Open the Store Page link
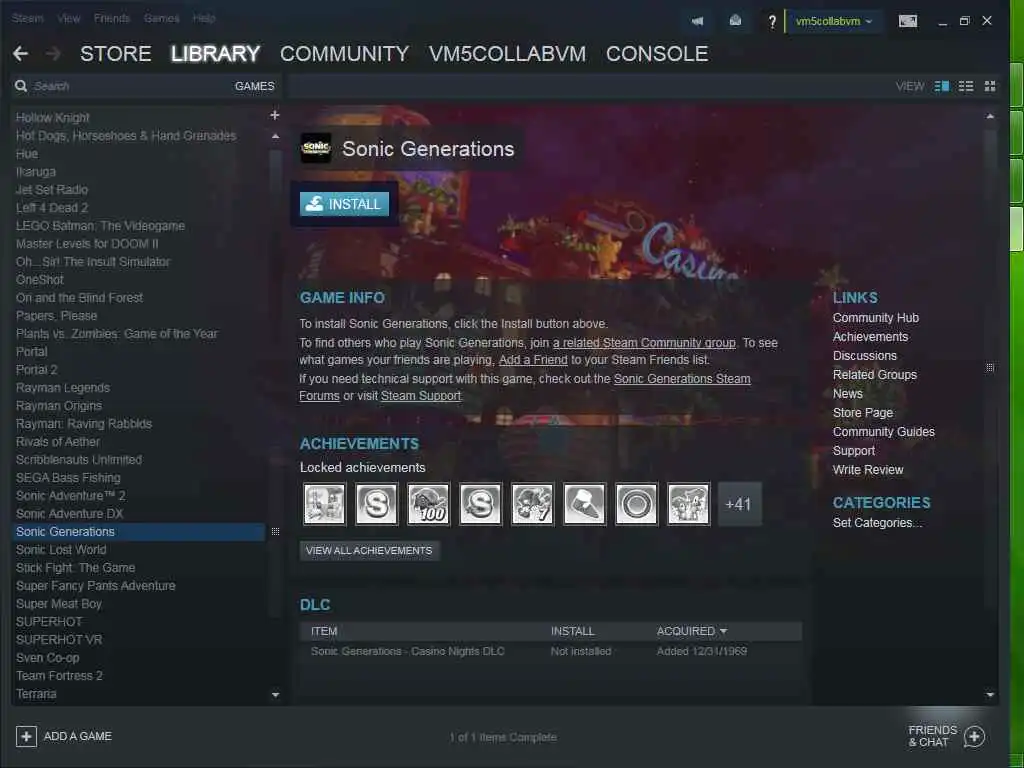Viewport: 1024px width, 768px height. [863, 413]
